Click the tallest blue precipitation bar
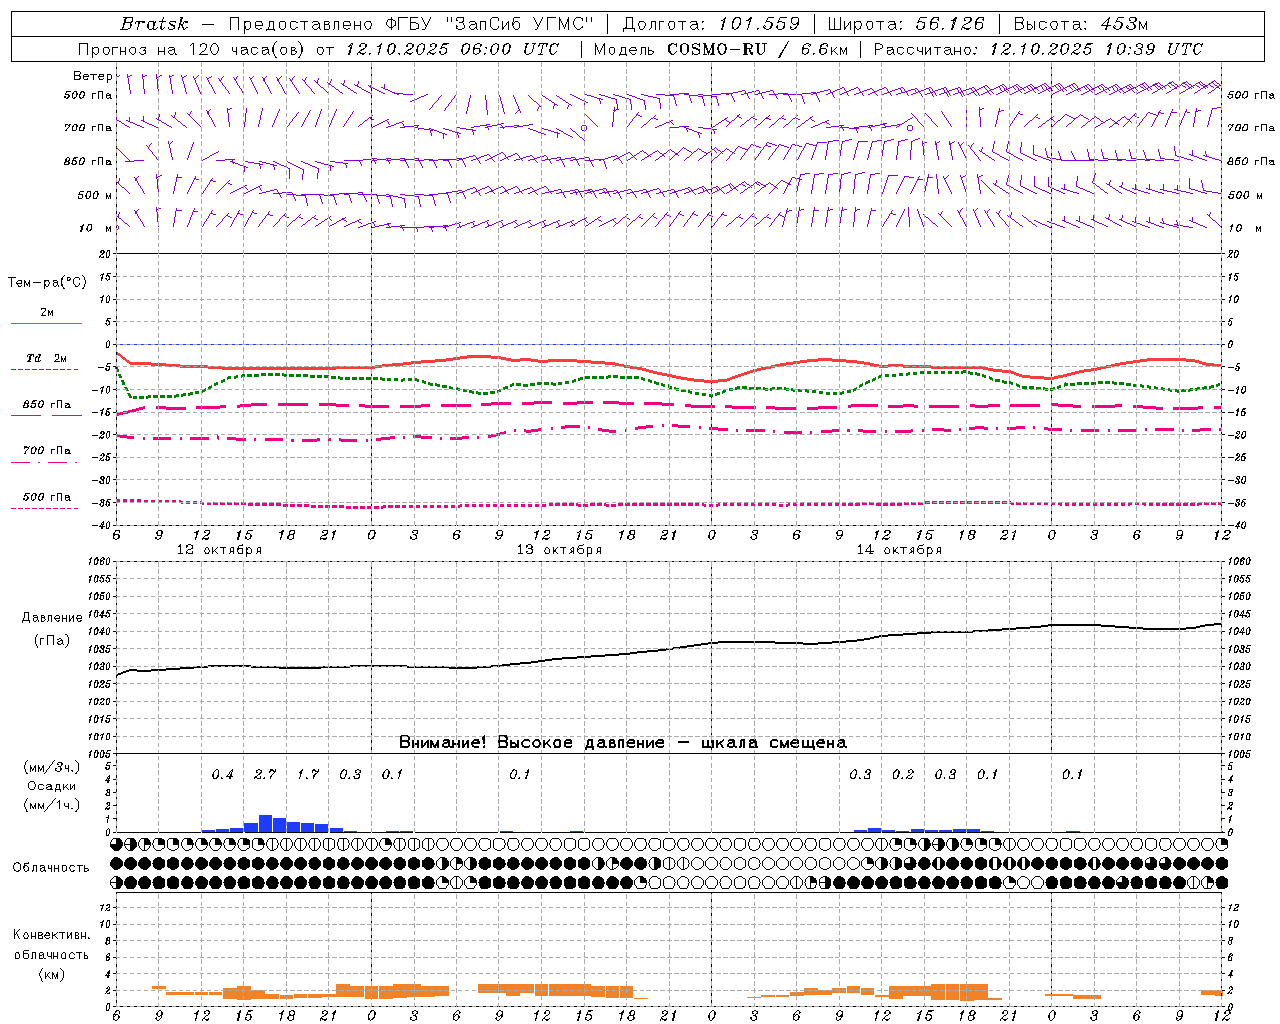The image size is (1280, 1024). (x=265, y=824)
